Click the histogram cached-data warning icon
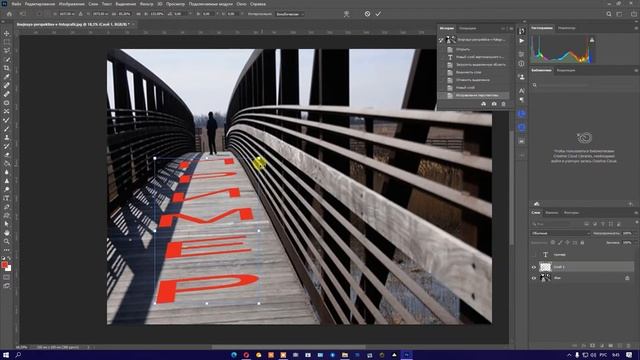Screen dimensions: 640x360 [x=592, y=40]
